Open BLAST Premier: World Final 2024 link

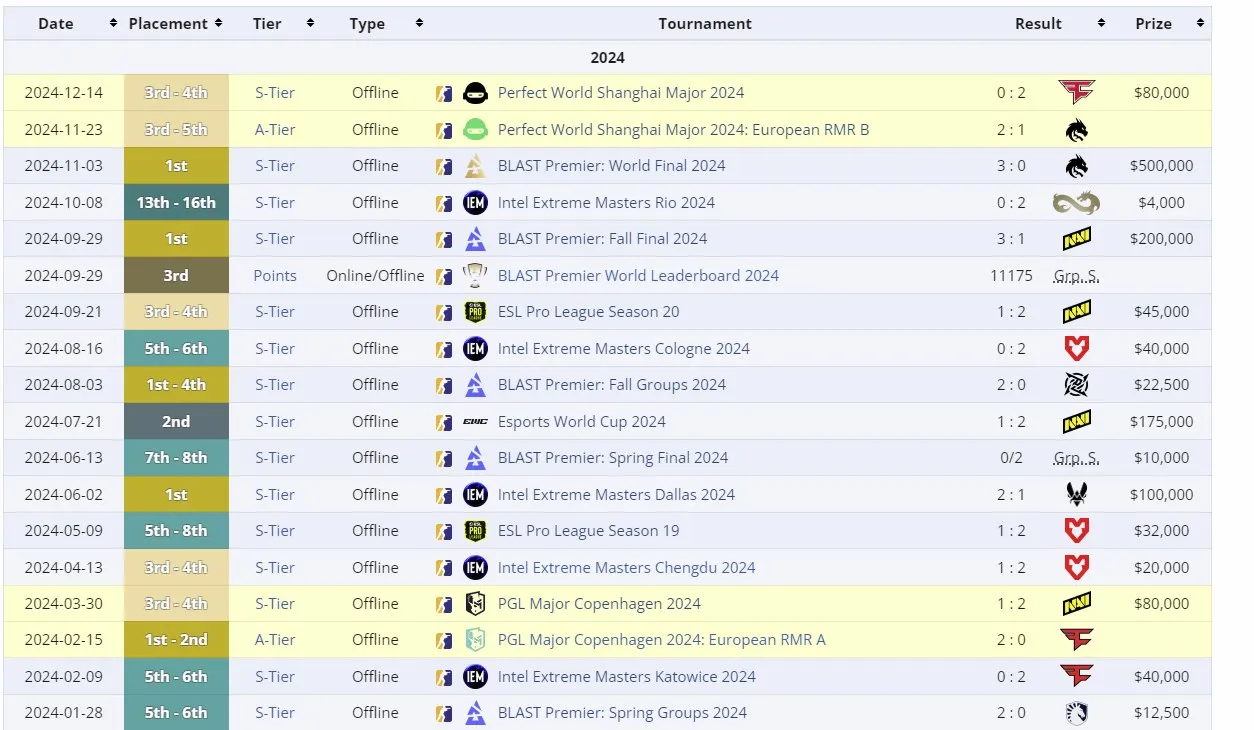click(x=611, y=166)
